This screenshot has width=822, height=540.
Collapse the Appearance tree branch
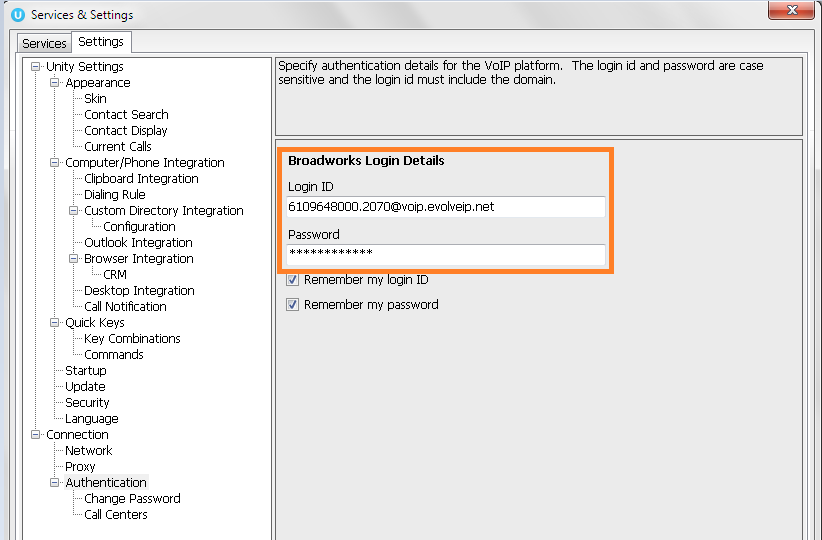tap(55, 83)
